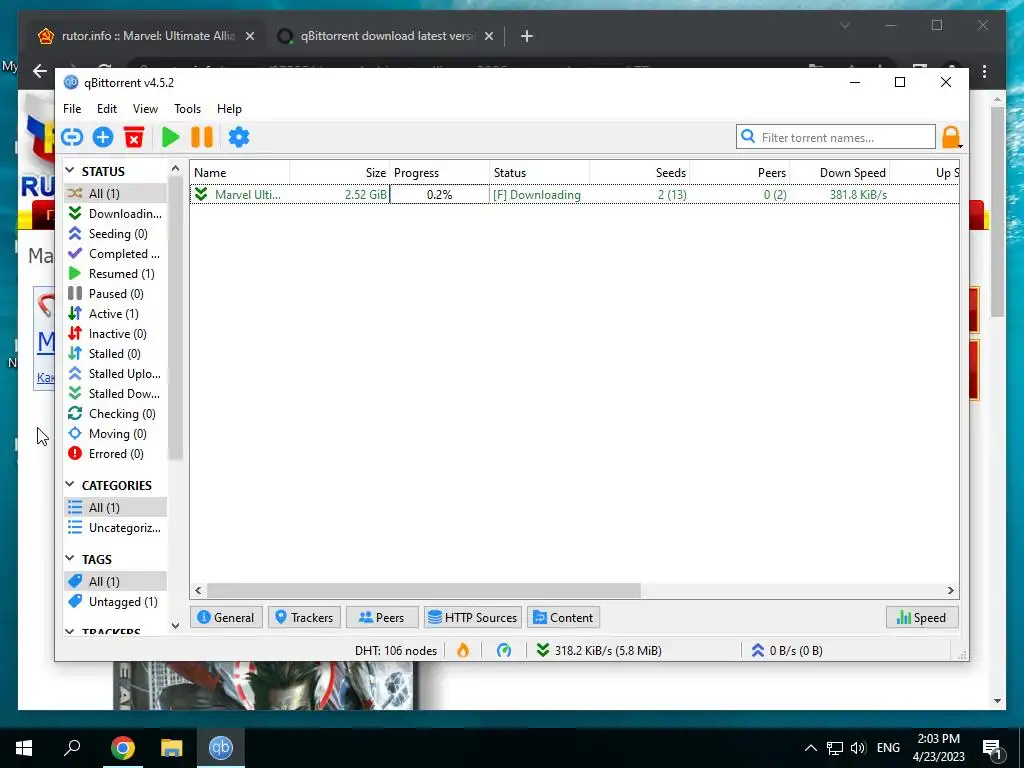
Task: Select the Downloading status filter
Action: pos(115,214)
